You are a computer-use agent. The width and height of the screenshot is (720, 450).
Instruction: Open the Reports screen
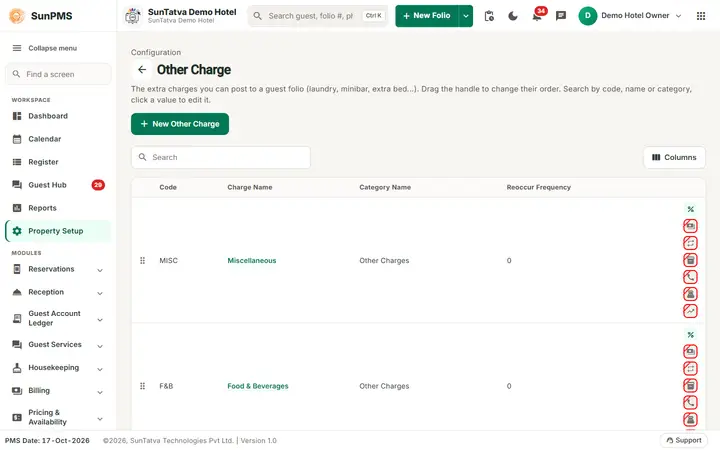click(x=58, y=208)
